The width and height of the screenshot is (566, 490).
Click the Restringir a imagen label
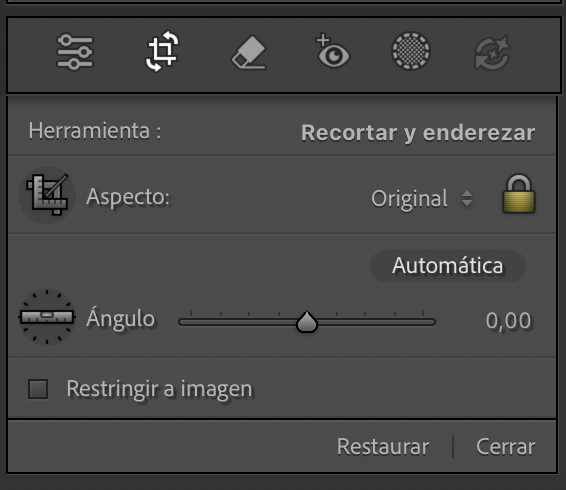pyautogui.click(x=159, y=390)
